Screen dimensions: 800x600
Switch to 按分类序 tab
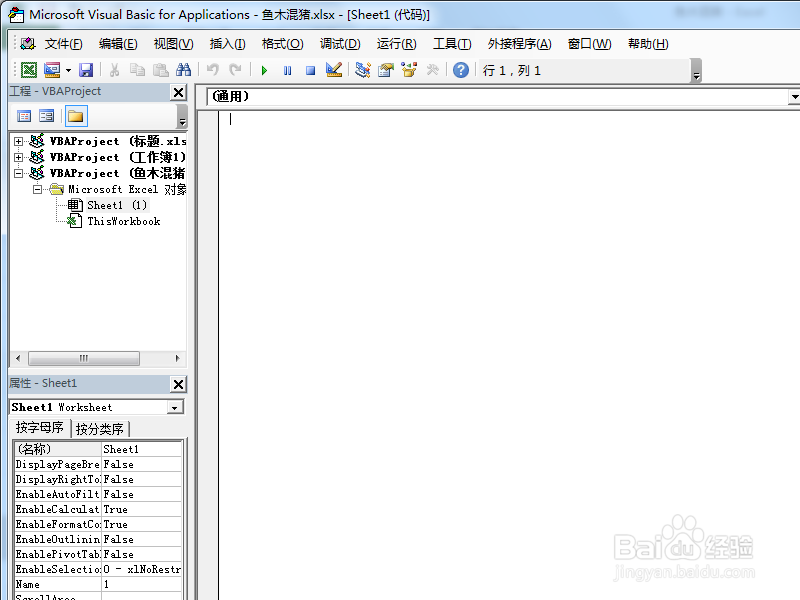(100, 429)
